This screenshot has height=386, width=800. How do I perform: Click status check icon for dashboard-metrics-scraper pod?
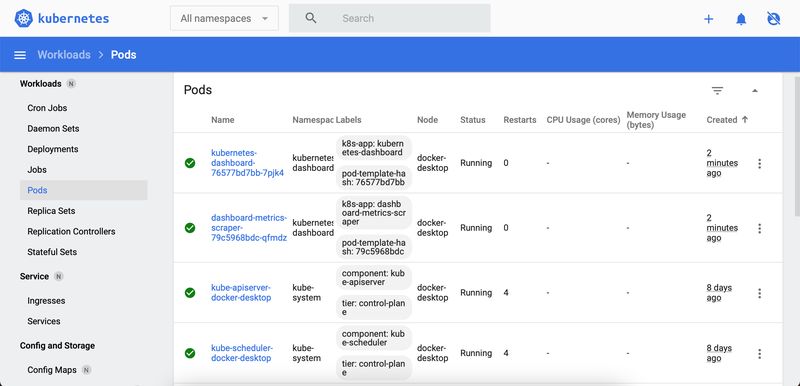click(x=190, y=228)
